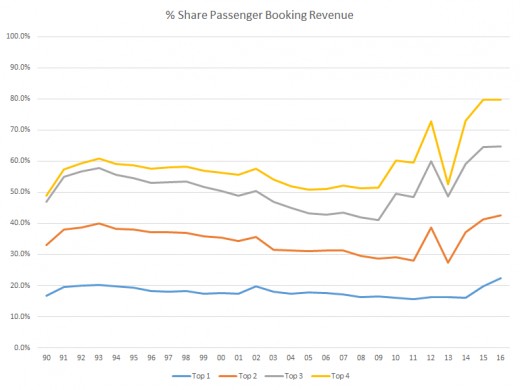The image size is (520, 390).
Task: Click the chart title % Share Passenger Booking Revenue
Action: [260, 15]
